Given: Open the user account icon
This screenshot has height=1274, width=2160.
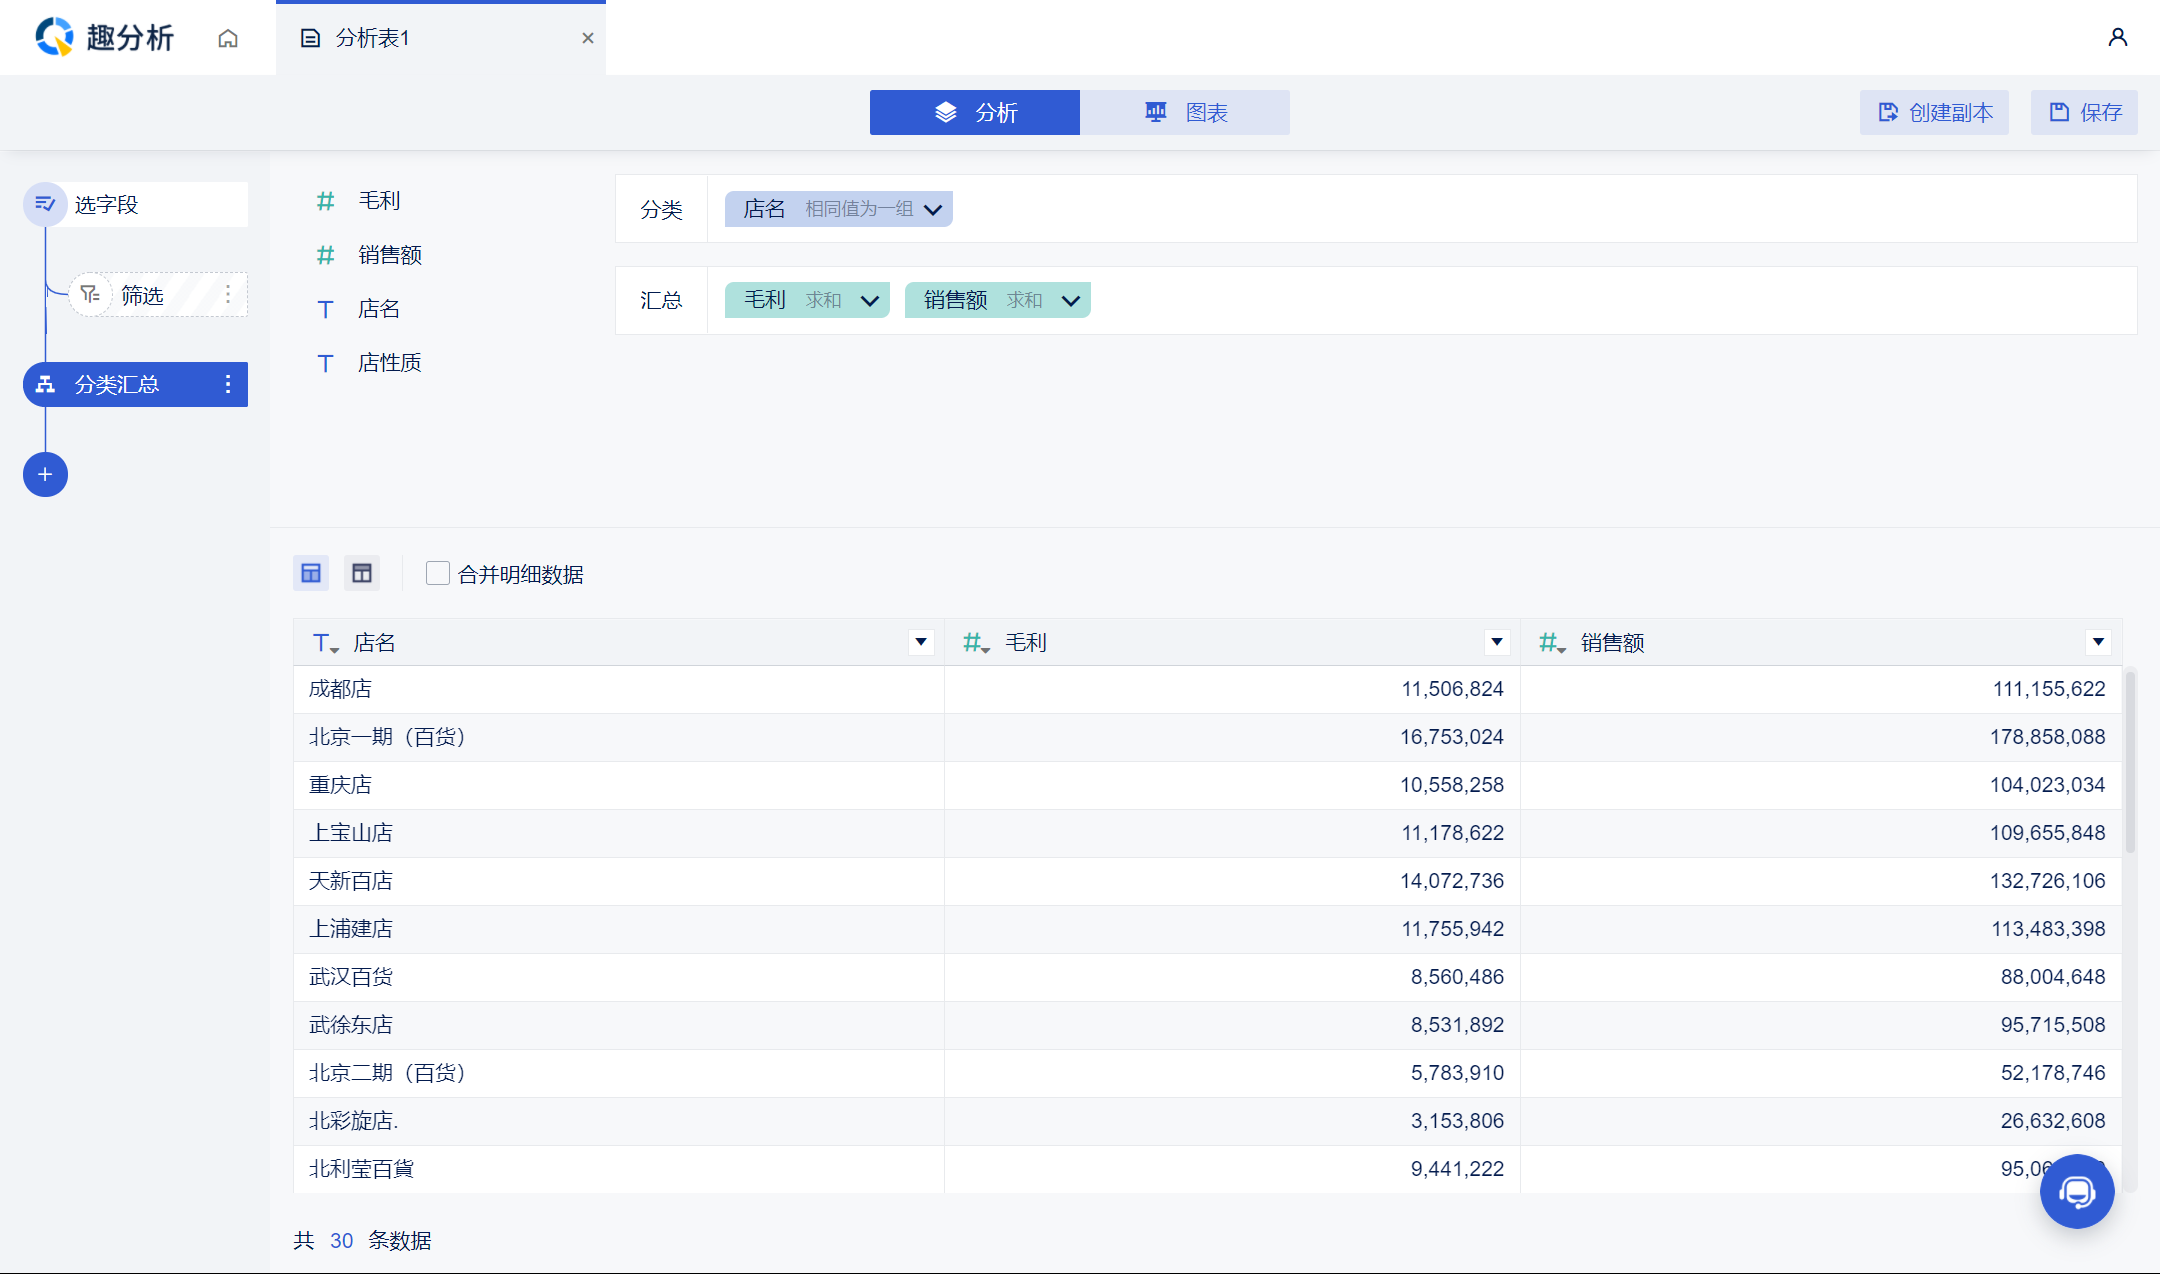Looking at the screenshot, I should (2117, 38).
